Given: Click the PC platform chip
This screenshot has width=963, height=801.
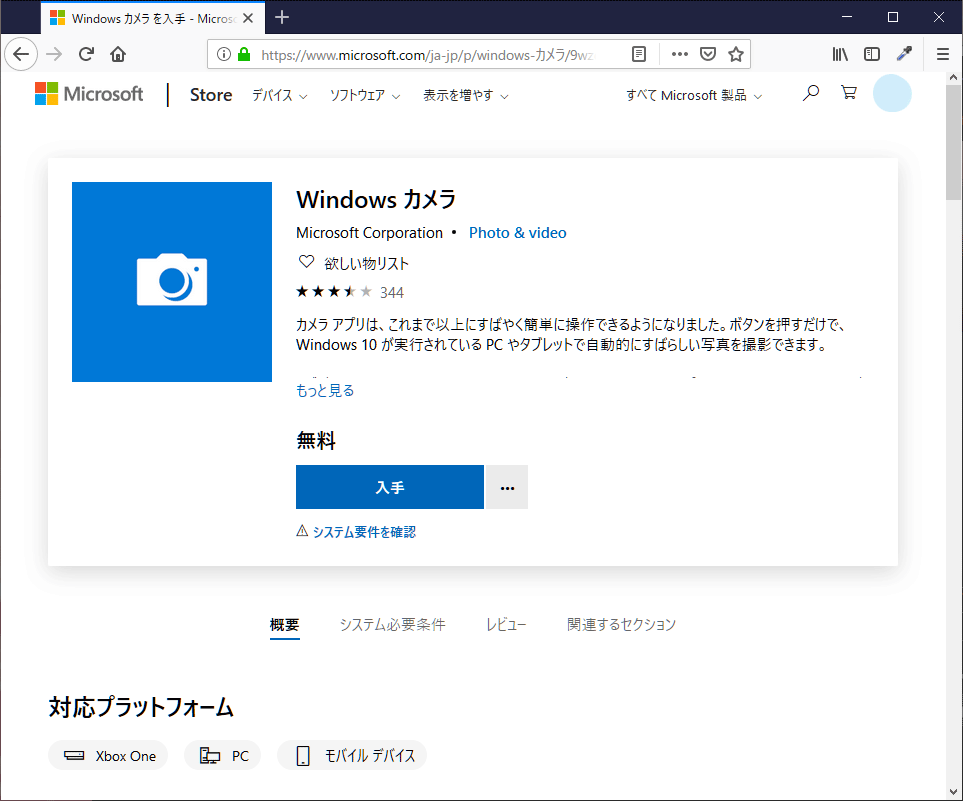Looking at the screenshot, I should [222, 756].
